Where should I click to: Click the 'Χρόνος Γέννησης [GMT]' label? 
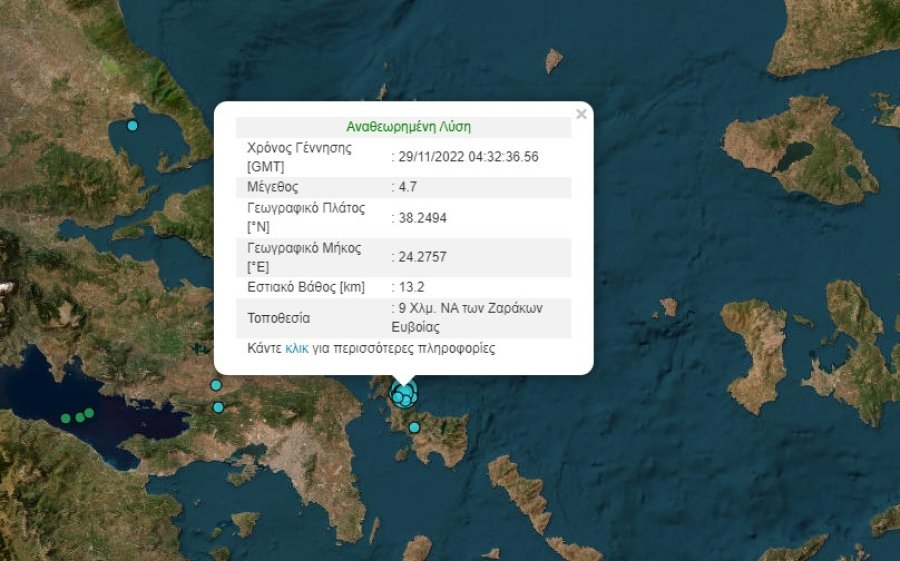coord(299,157)
